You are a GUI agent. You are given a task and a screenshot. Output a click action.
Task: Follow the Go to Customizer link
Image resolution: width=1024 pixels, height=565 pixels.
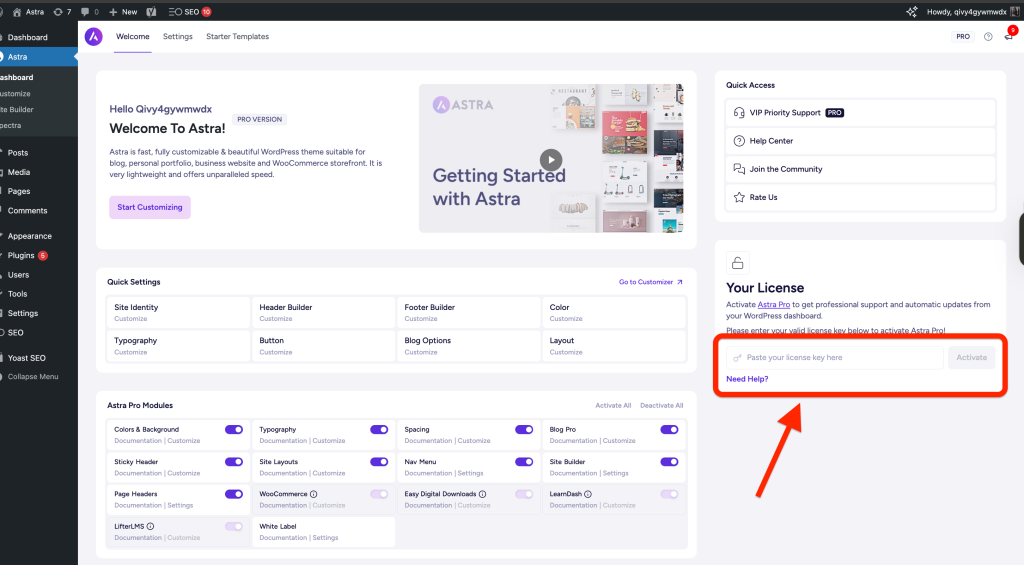pyautogui.click(x=651, y=282)
